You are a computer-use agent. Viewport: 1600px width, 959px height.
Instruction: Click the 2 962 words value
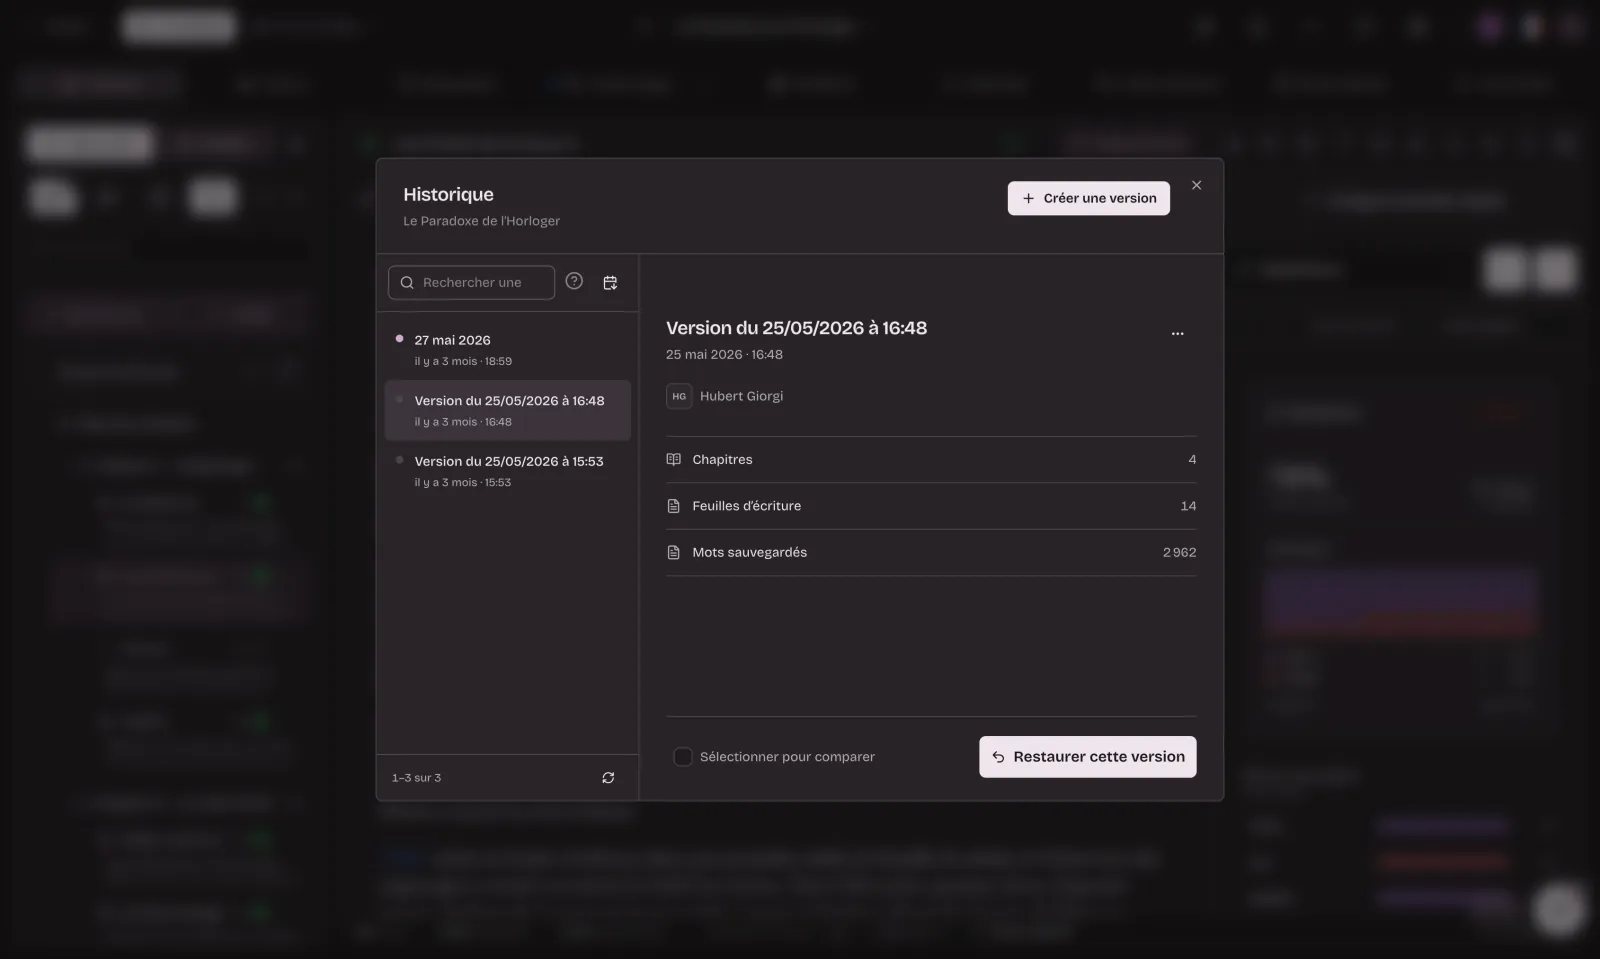click(1179, 552)
